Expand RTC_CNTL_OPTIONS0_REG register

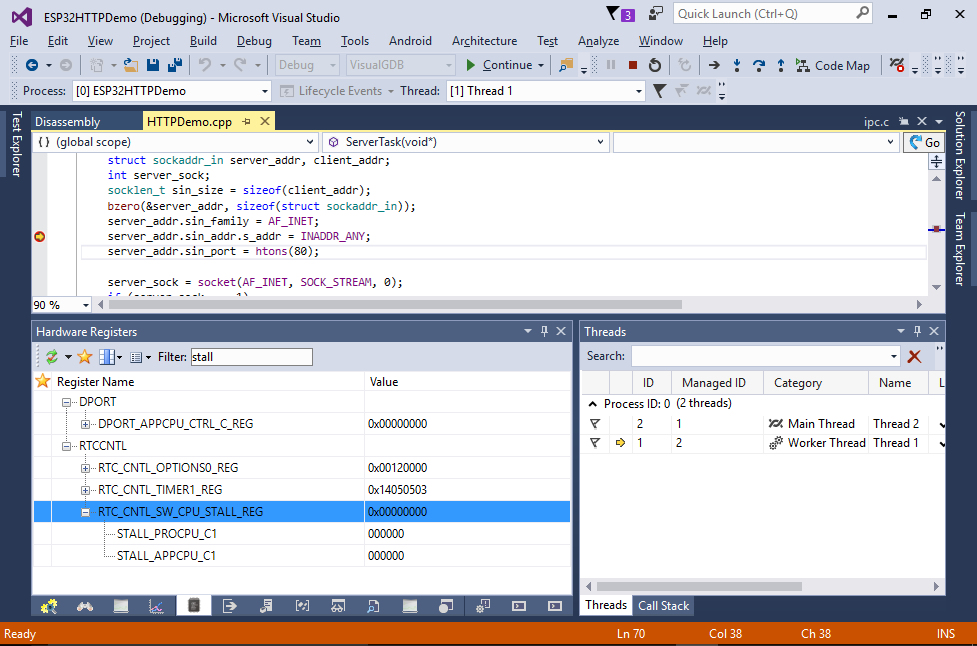coord(85,468)
